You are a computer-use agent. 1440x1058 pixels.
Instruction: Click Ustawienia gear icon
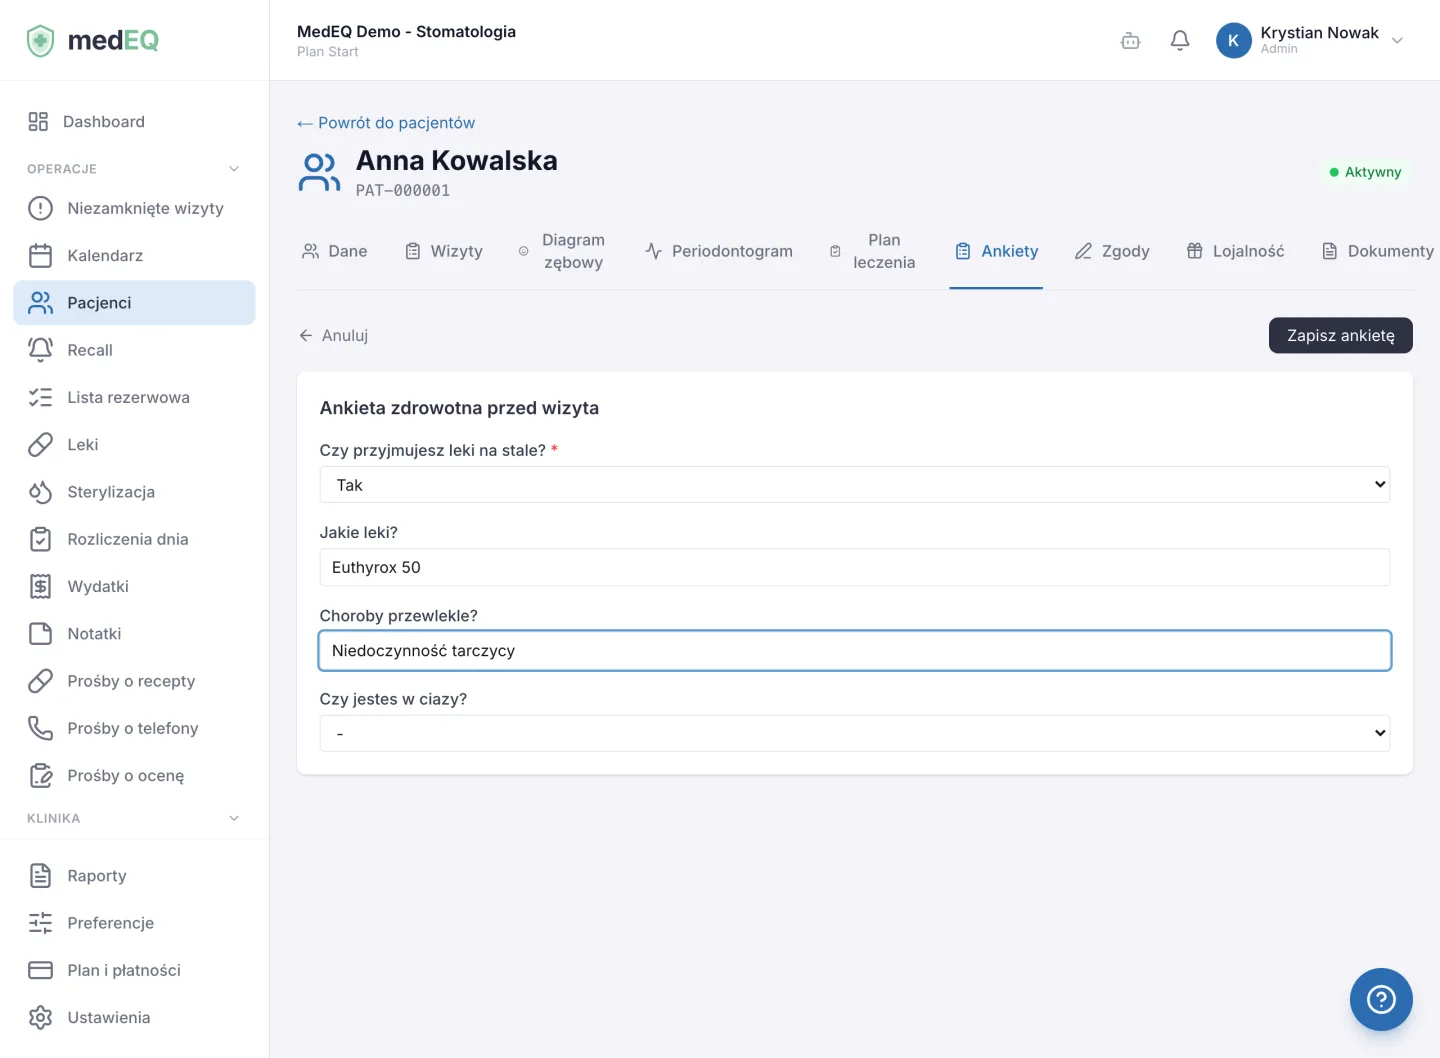pyautogui.click(x=40, y=1018)
